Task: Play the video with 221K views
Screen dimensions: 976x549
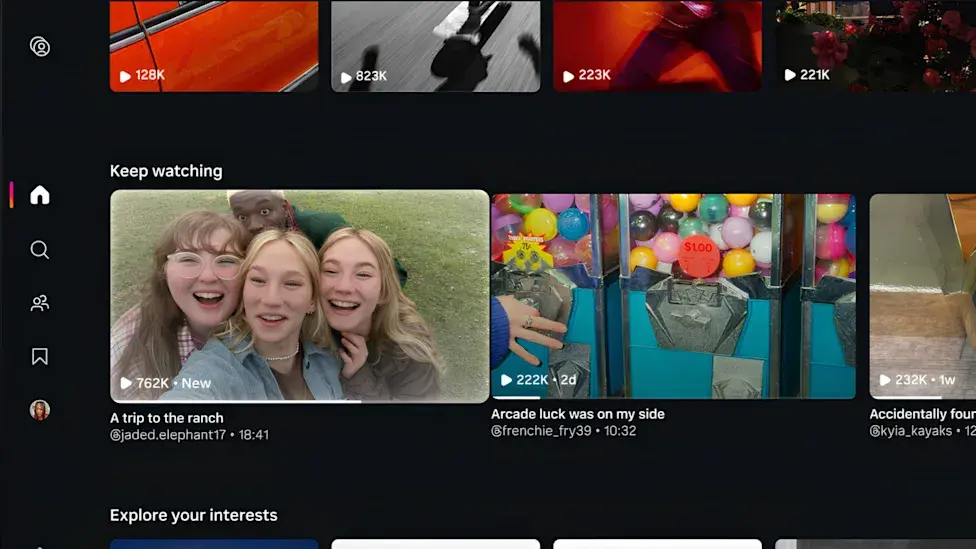Action: click(875, 46)
